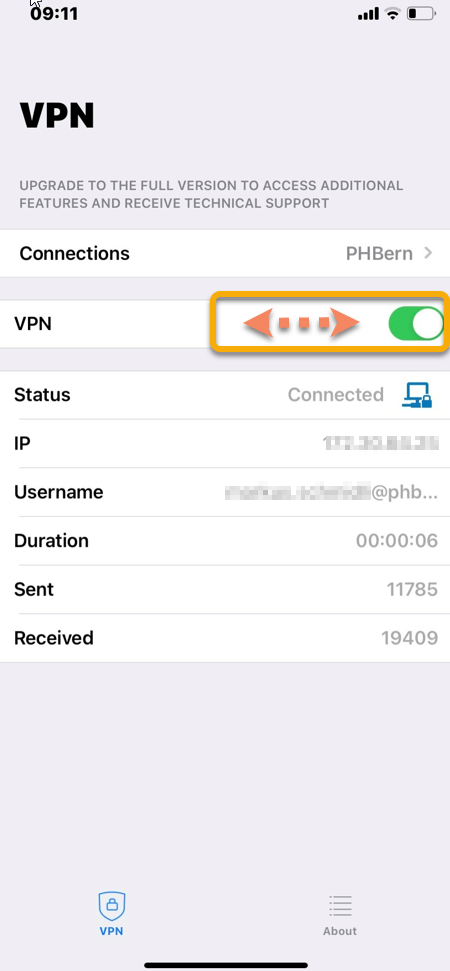Turn off the VPN toggle switch

[x=415, y=324]
